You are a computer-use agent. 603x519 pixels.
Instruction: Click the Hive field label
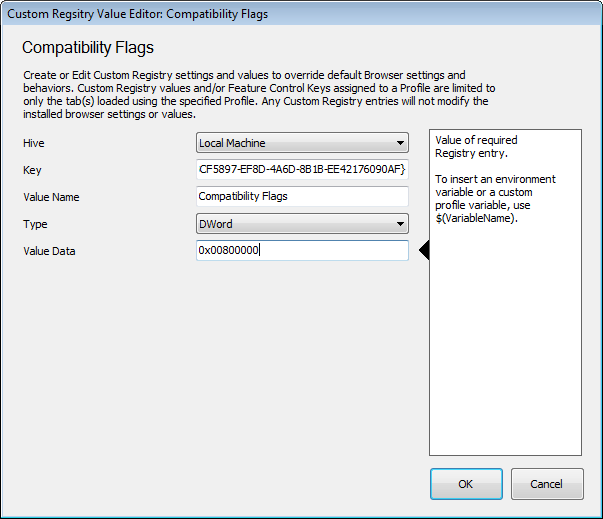tap(34, 143)
